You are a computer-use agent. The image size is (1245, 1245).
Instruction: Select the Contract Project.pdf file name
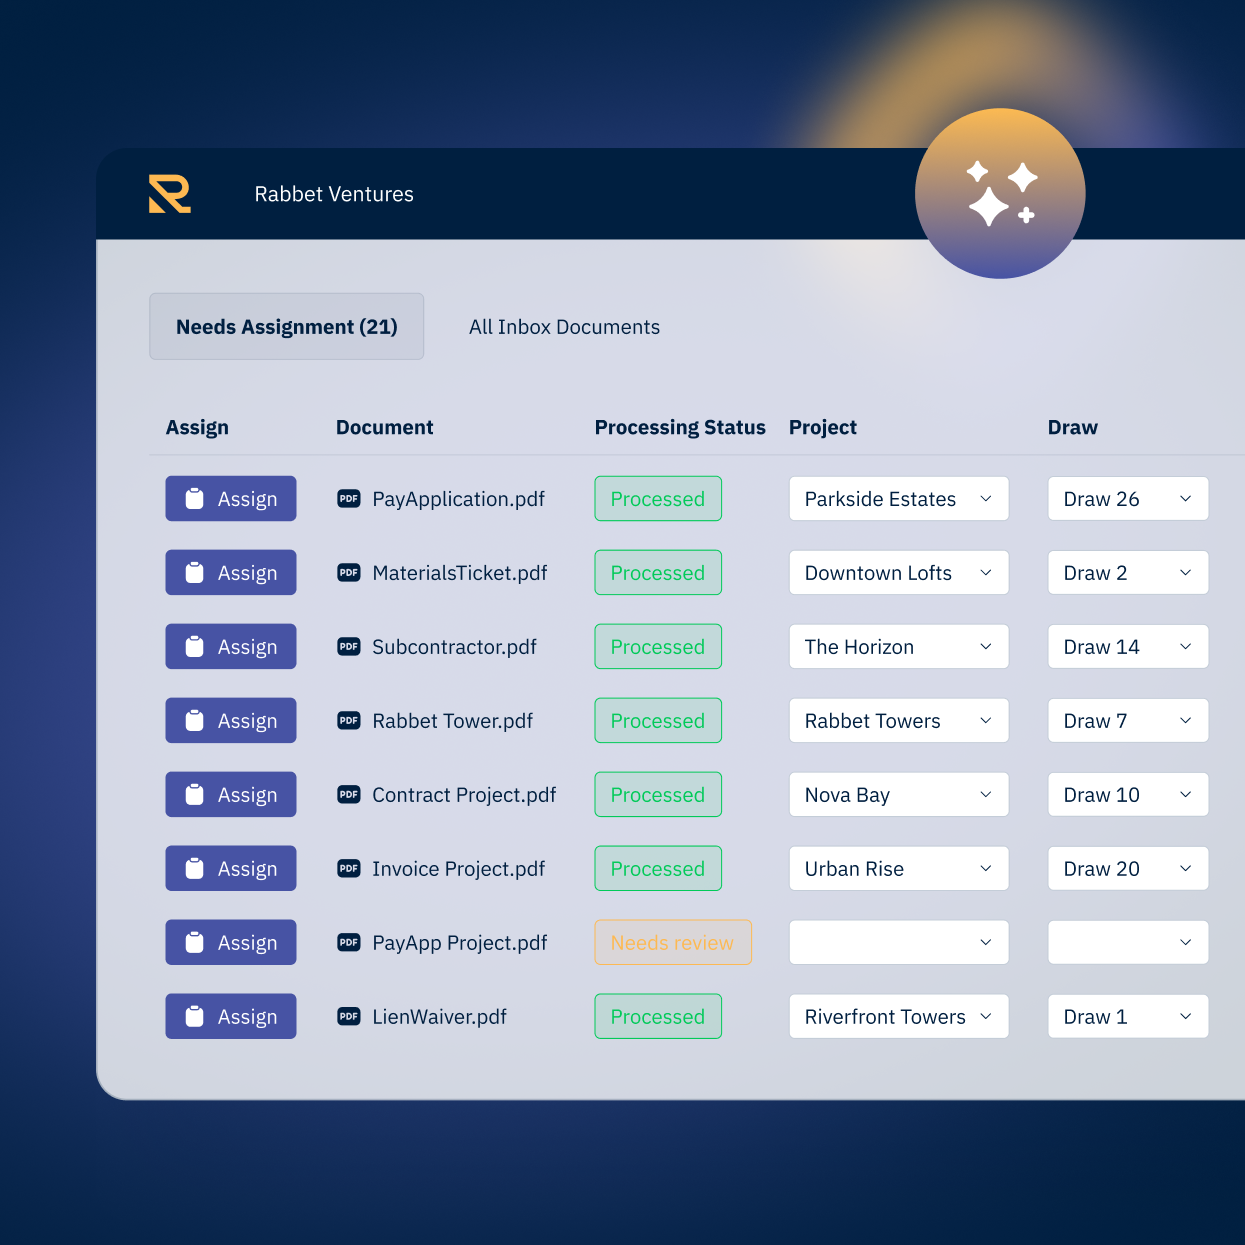click(464, 795)
